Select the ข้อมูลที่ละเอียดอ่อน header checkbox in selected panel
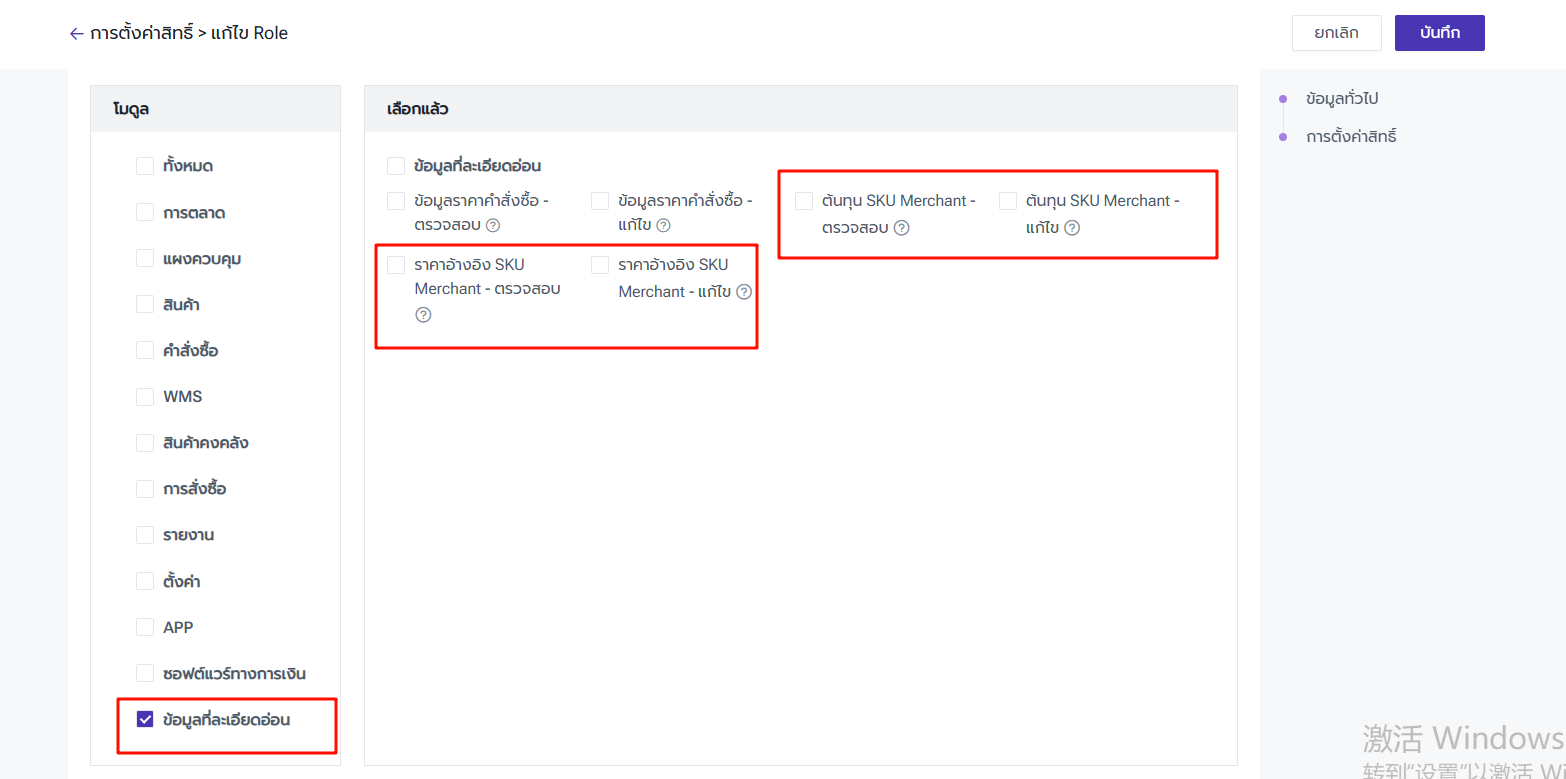This screenshot has width=1566, height=779. click(x=396, y=166)
